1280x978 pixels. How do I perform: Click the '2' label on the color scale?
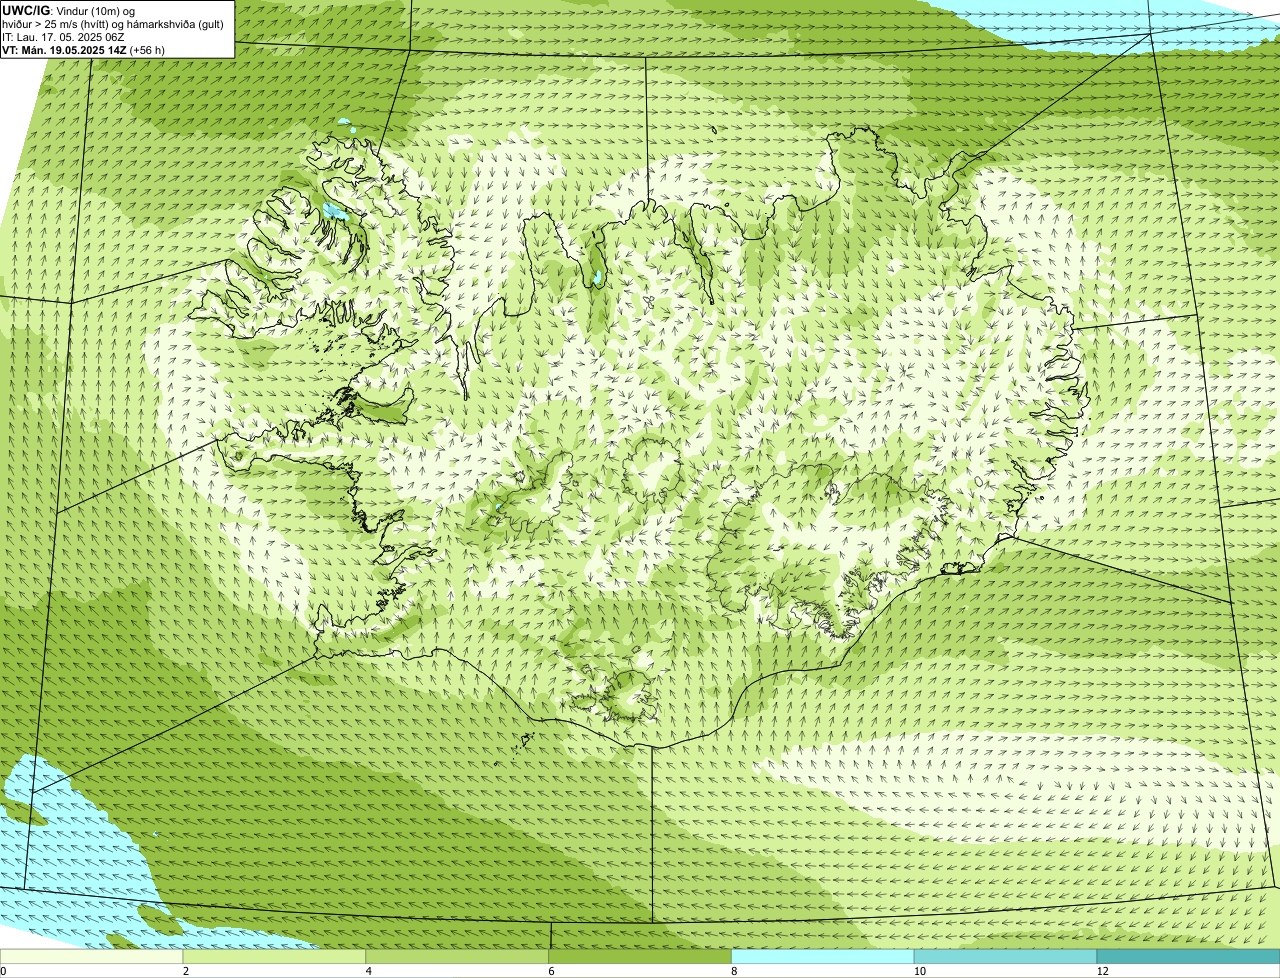click(186, 971)
